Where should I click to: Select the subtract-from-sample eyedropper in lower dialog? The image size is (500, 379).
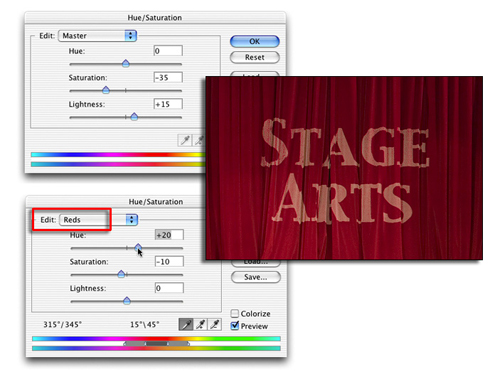pyautogui.click(x=215, y=324)
